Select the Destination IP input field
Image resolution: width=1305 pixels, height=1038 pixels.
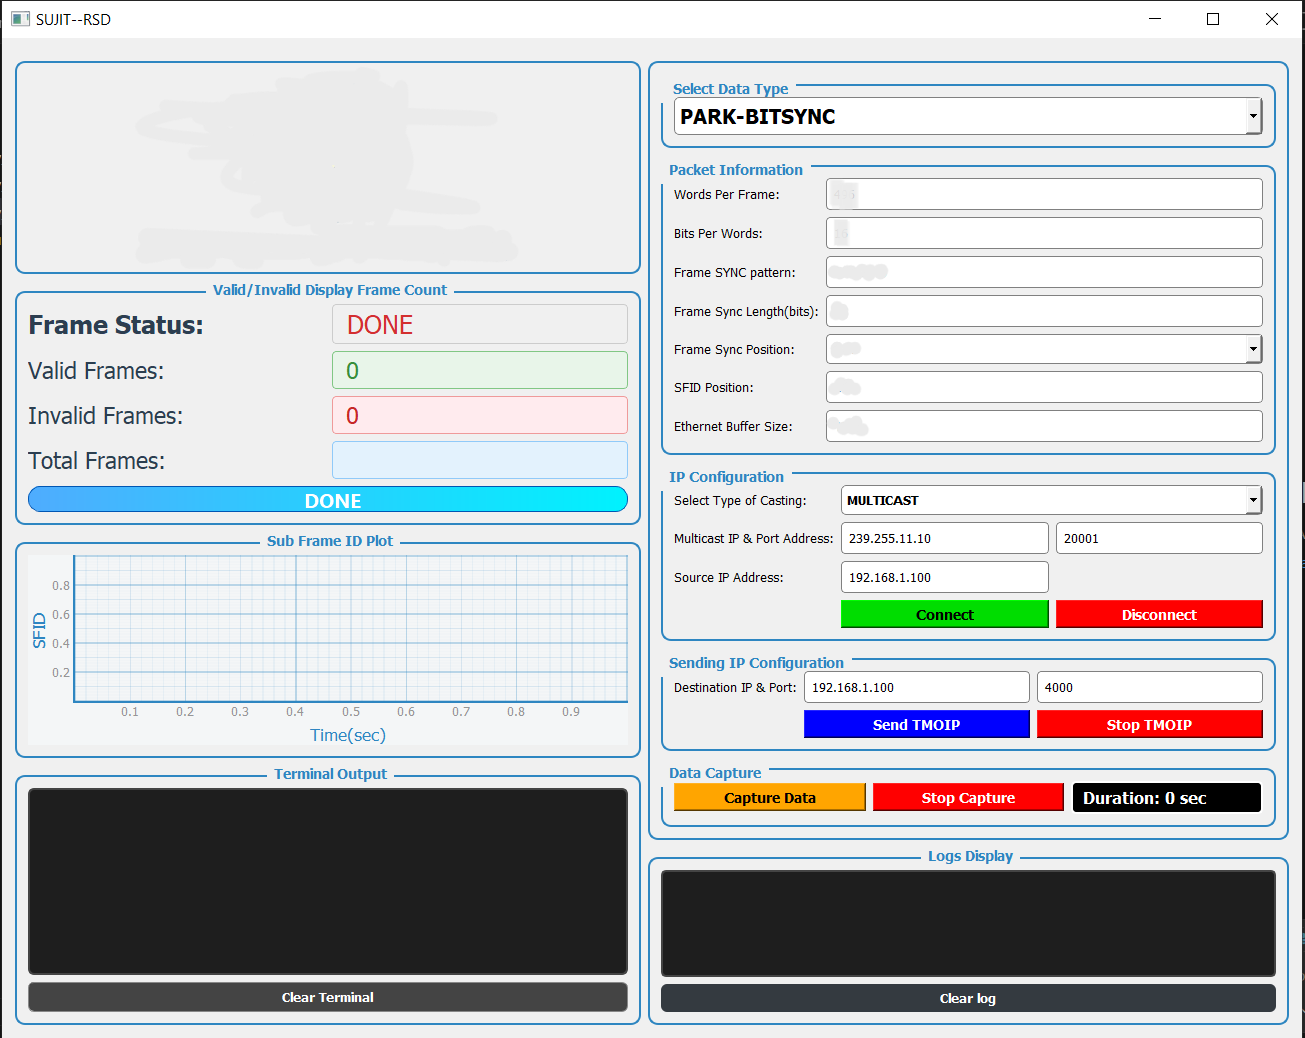916,687
